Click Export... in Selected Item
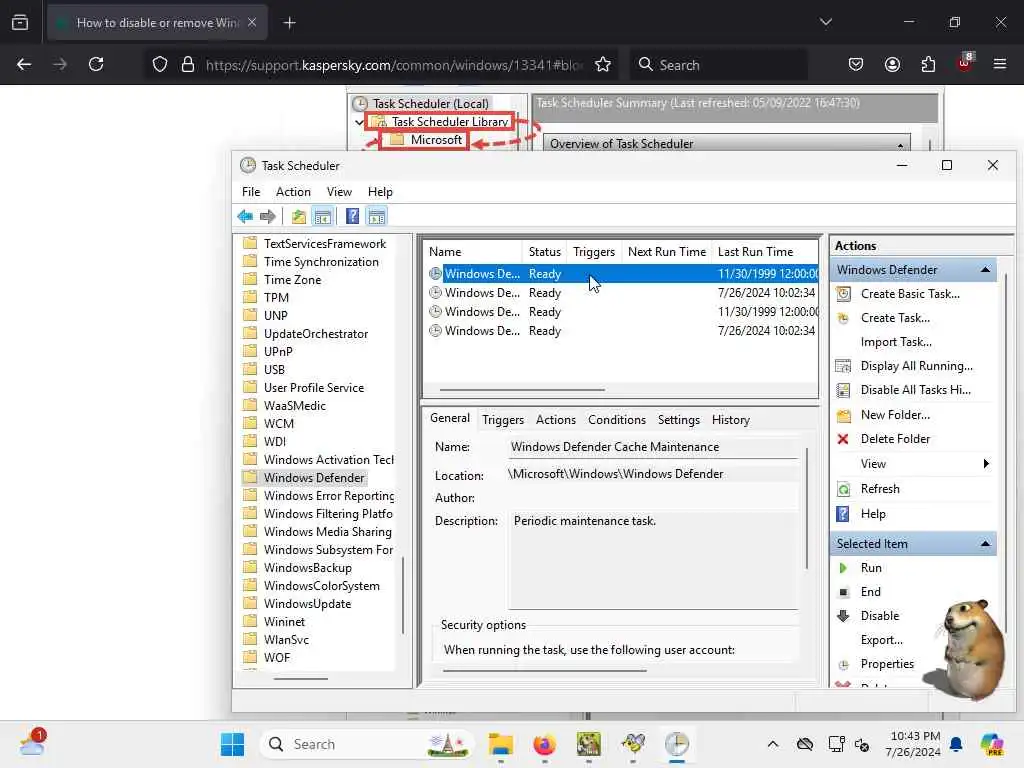 coord(881,640)
